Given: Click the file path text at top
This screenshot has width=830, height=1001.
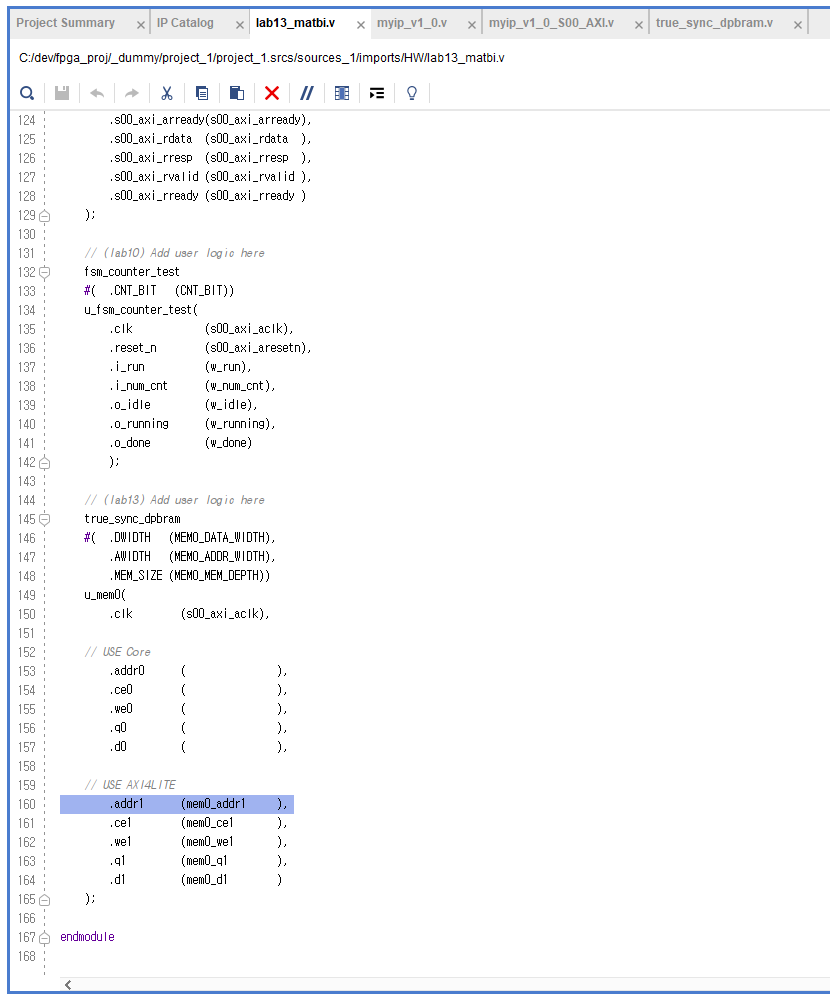Looking at the screenshot, I should 262,58.
